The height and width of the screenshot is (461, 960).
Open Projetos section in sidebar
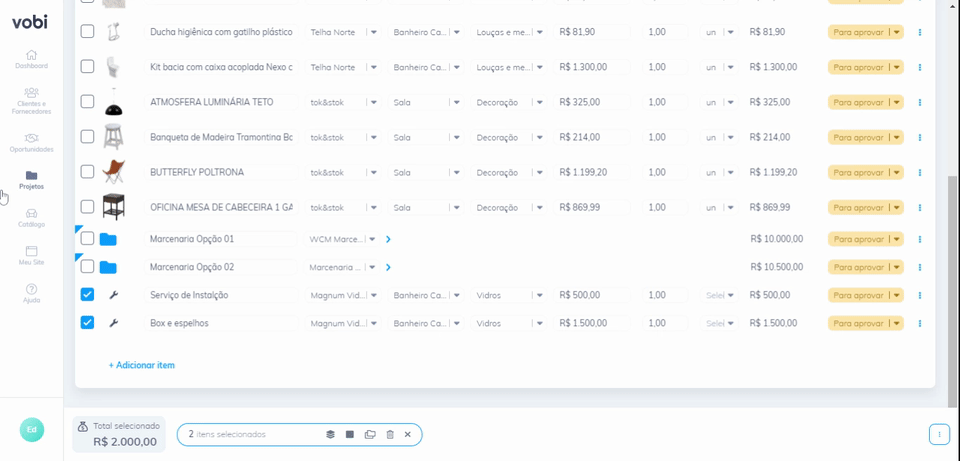[31, 180]
